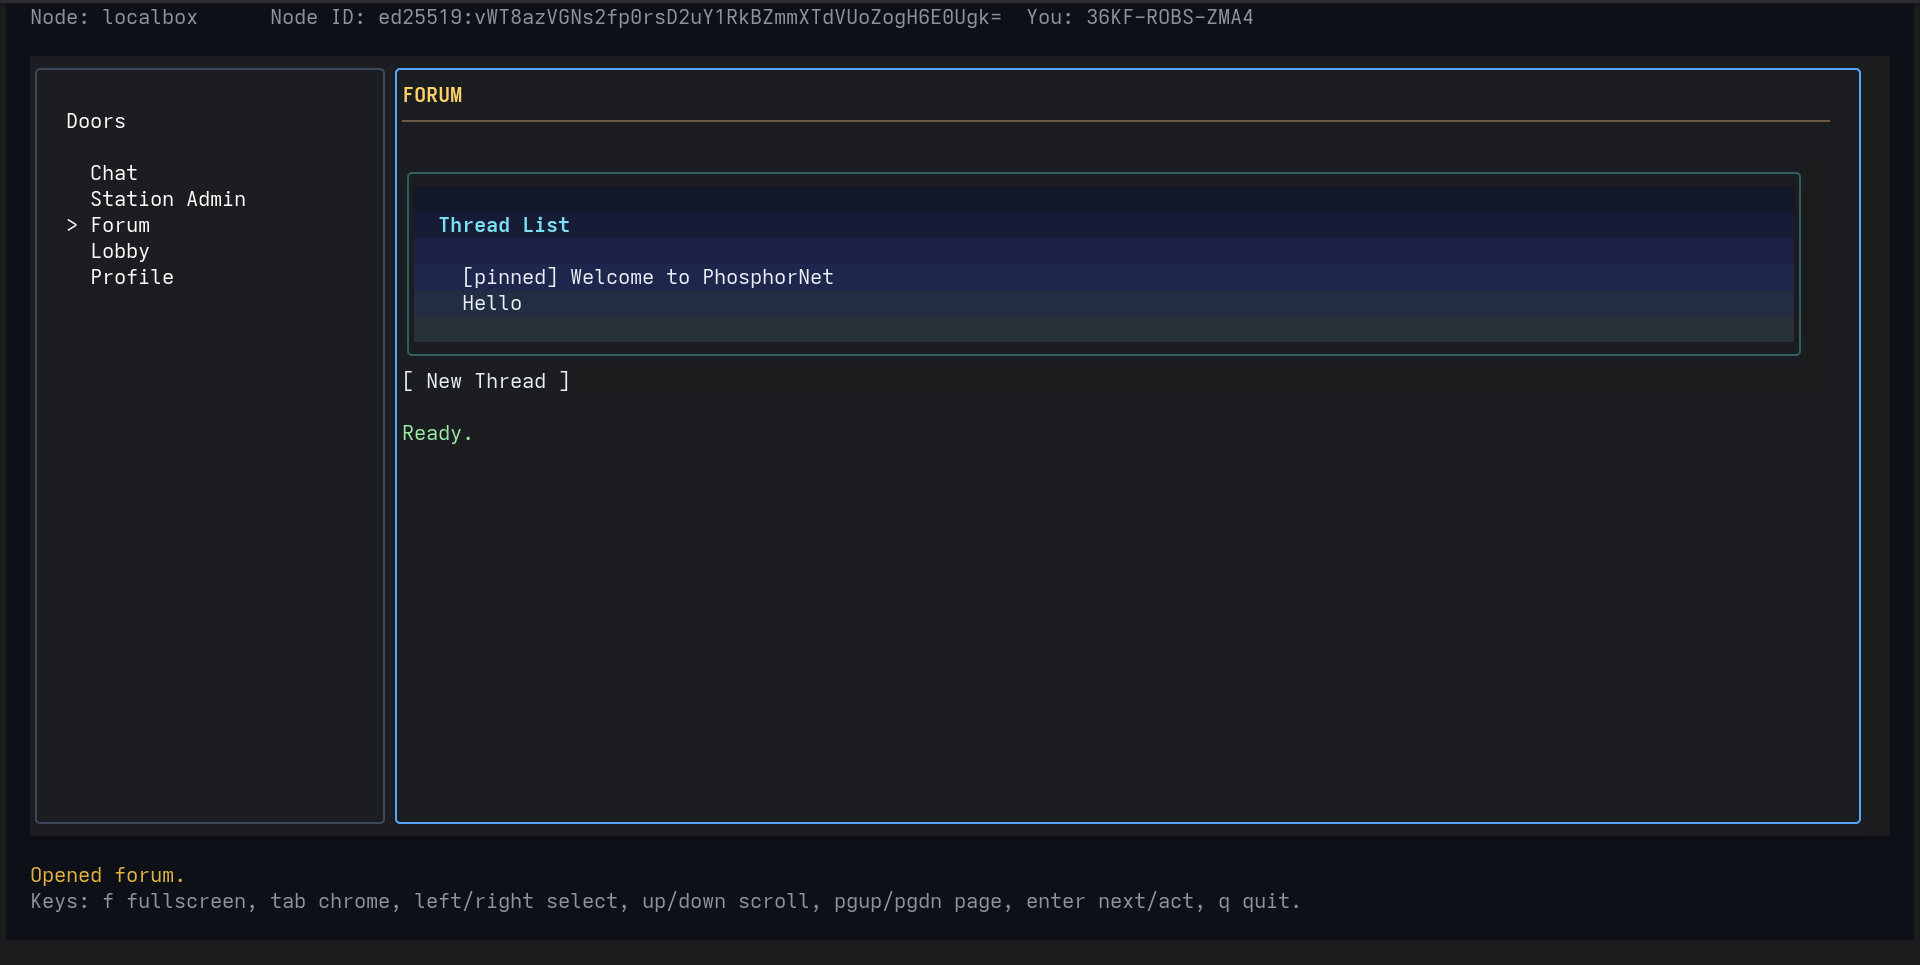
Task: Click the Opened forum. notification text
Action: click(x=107, y=875)
